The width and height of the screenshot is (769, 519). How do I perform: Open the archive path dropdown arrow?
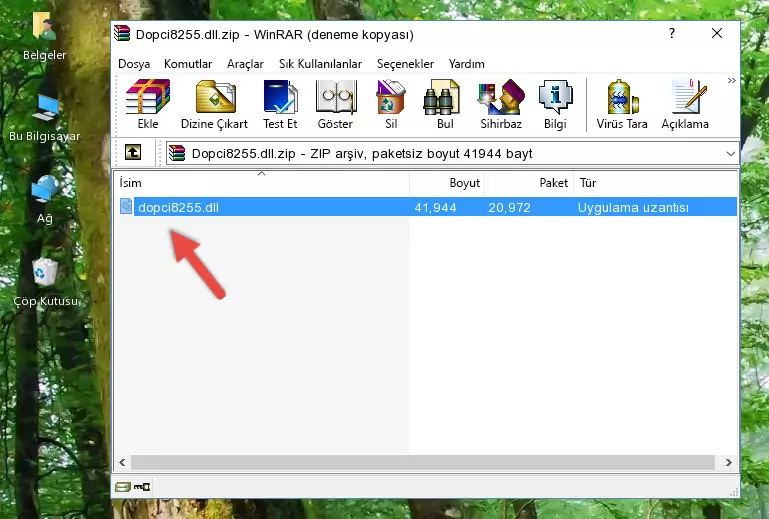point(731,154)
